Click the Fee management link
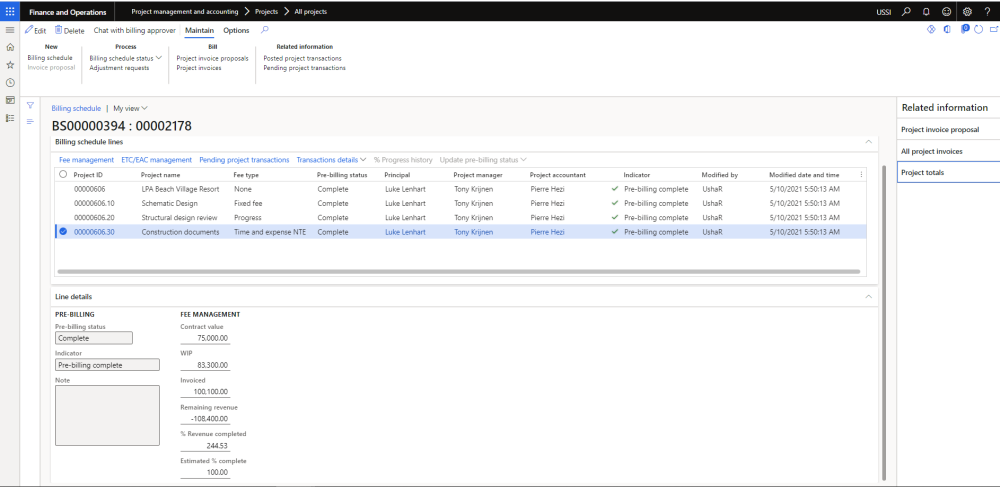The height and width of the screenshot is (487, 1000). point(86,160)
